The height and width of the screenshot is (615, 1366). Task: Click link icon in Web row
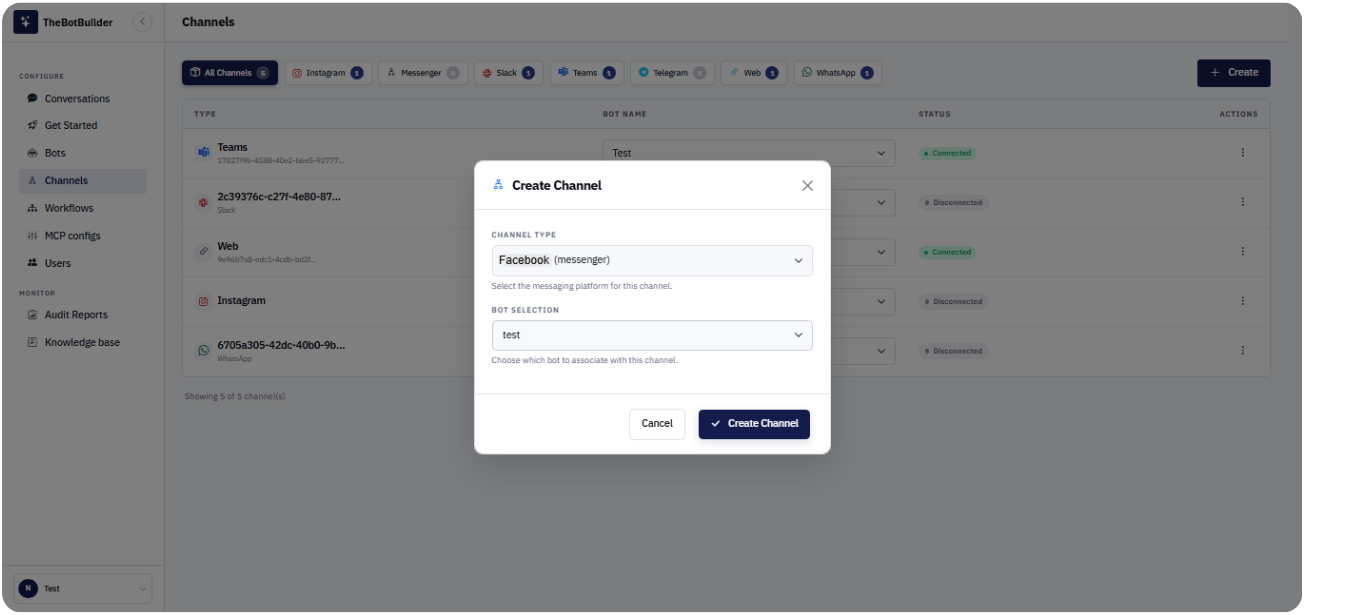tap(203, 252)
